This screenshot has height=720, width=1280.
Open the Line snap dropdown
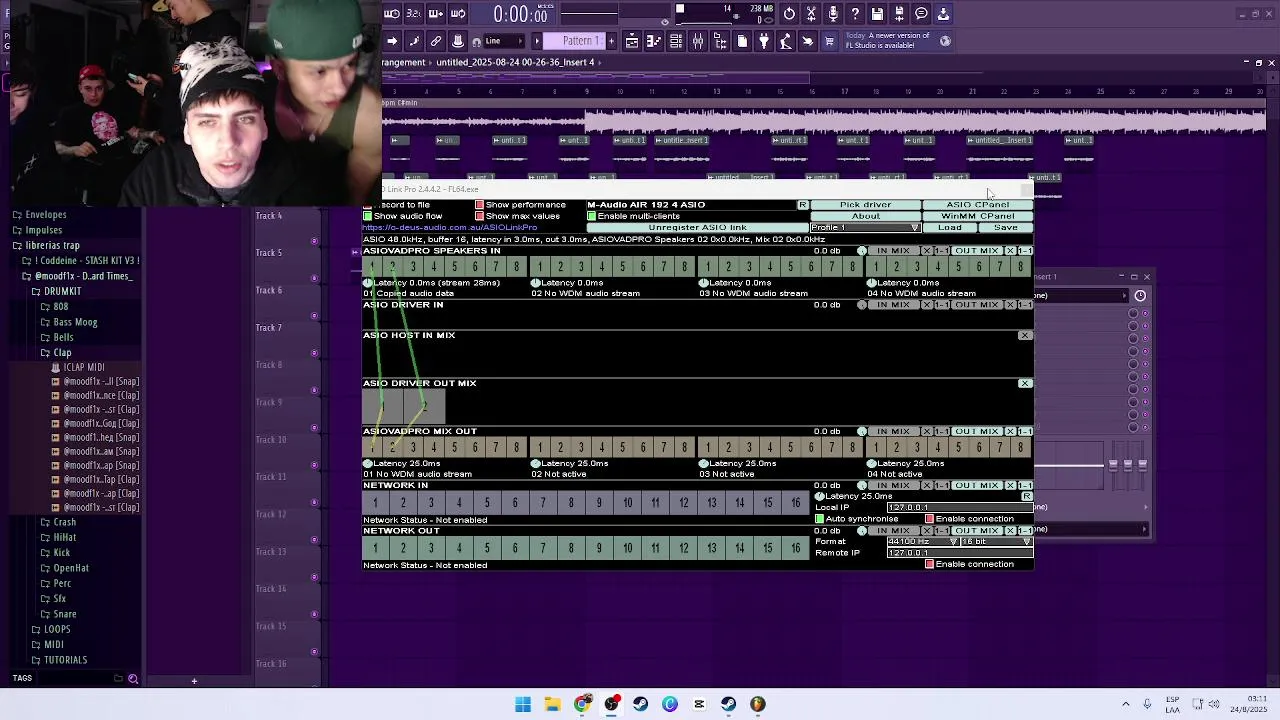[x=502, y=41]
